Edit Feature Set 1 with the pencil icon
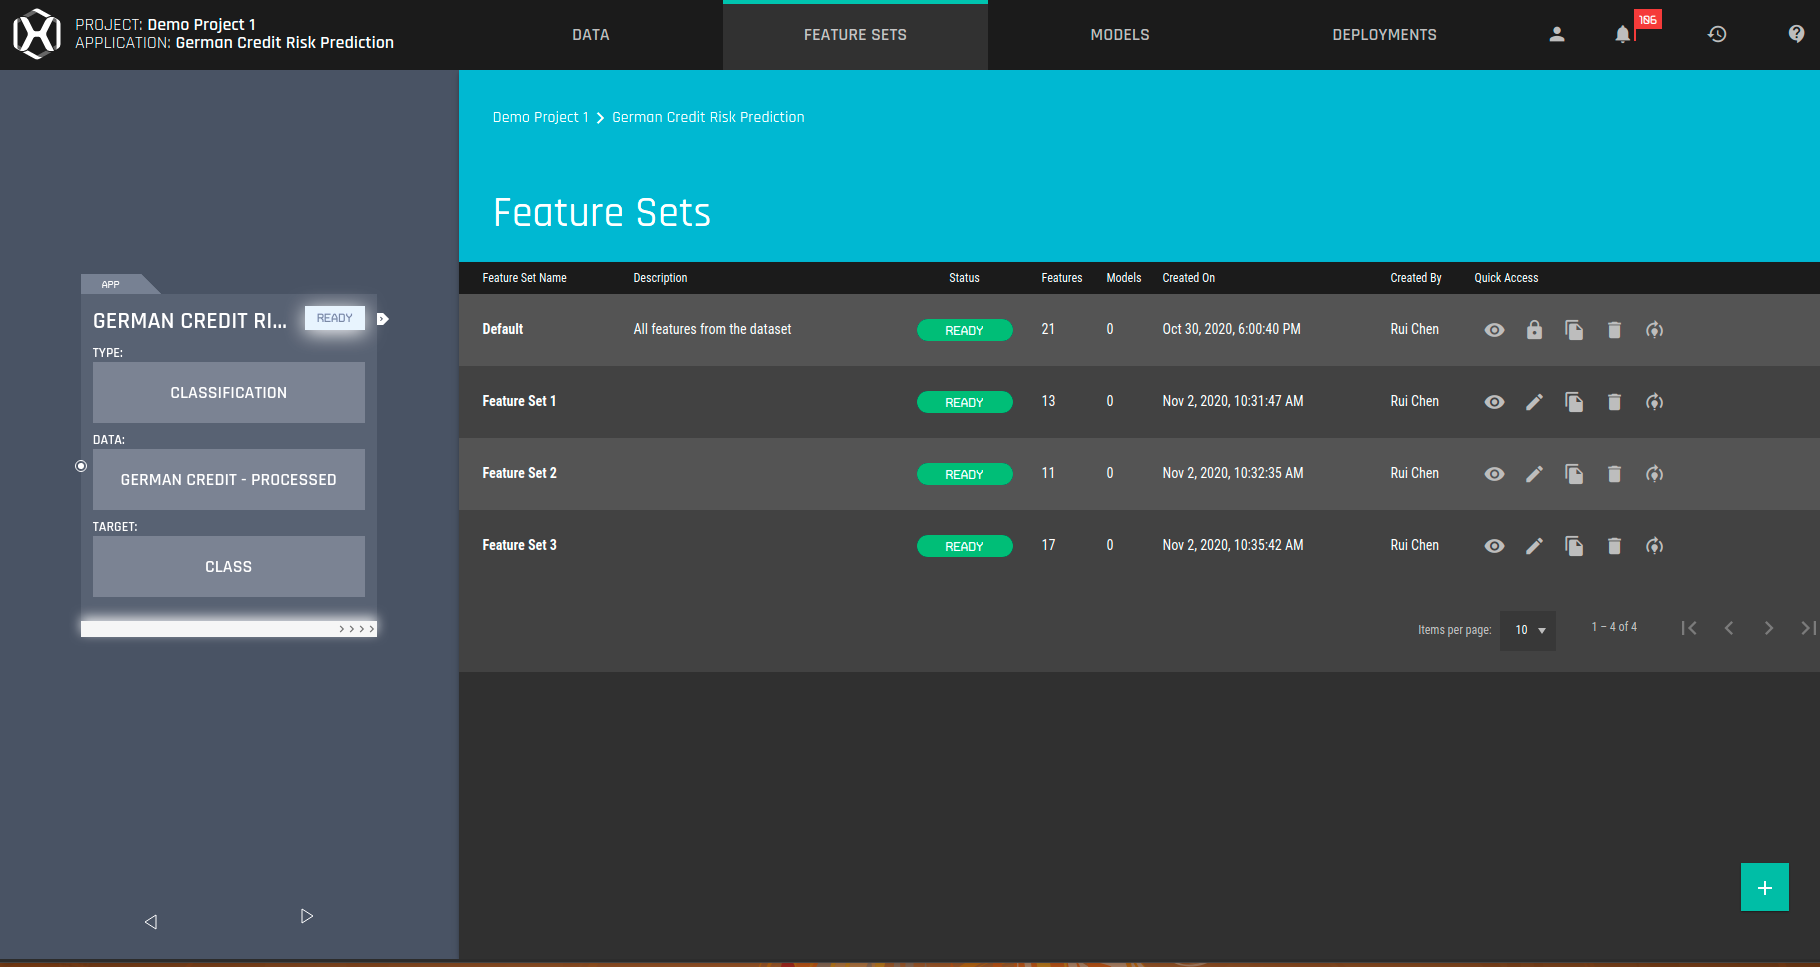 point(1534,401)
